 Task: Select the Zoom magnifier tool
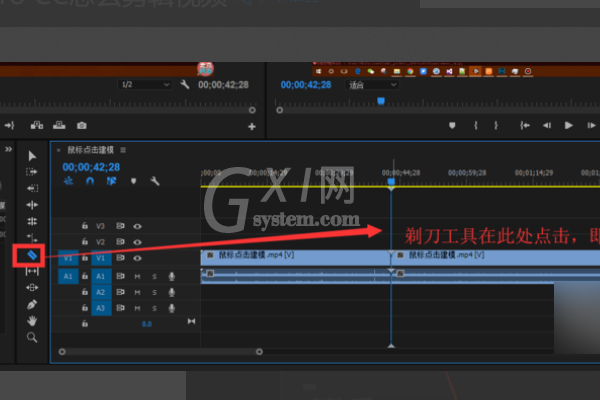[32, 337]
